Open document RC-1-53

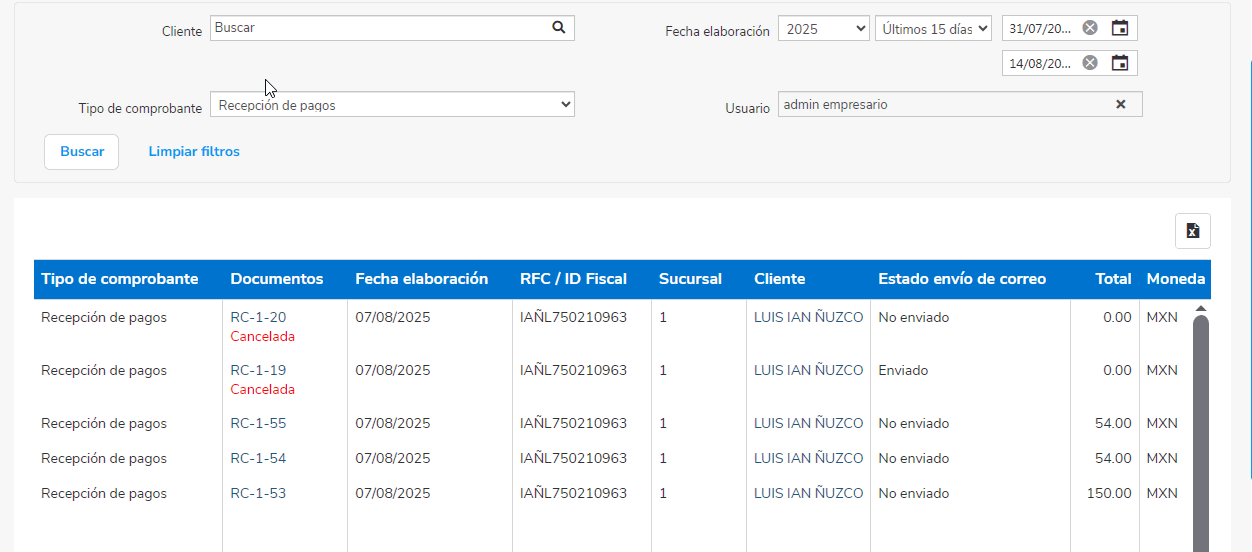[258, 493]
